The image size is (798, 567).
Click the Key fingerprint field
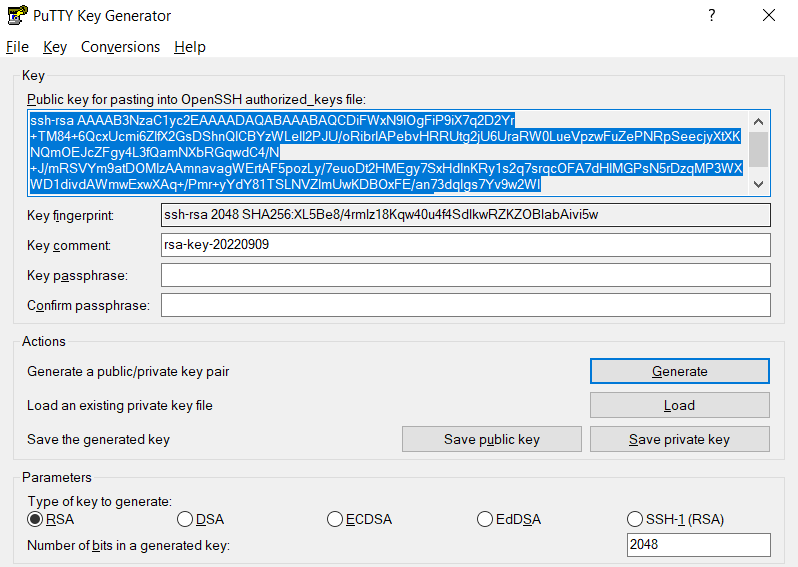tap(466, 215)
